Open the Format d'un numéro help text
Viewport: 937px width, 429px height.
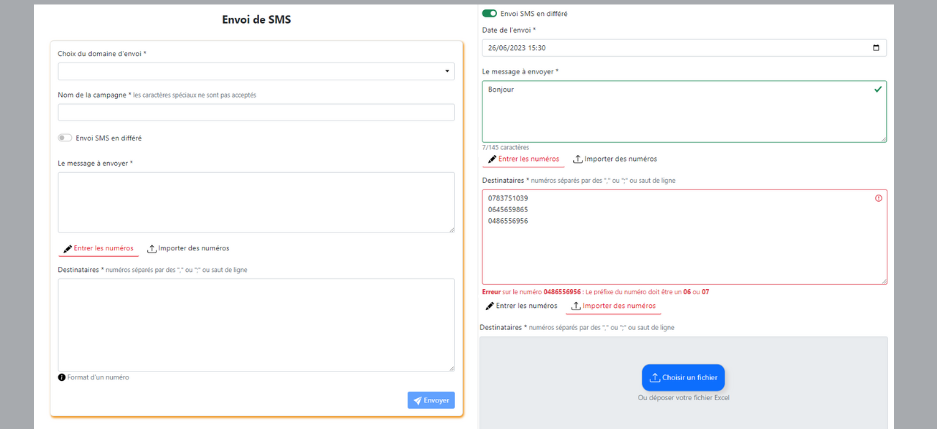[x=98, y=378]
